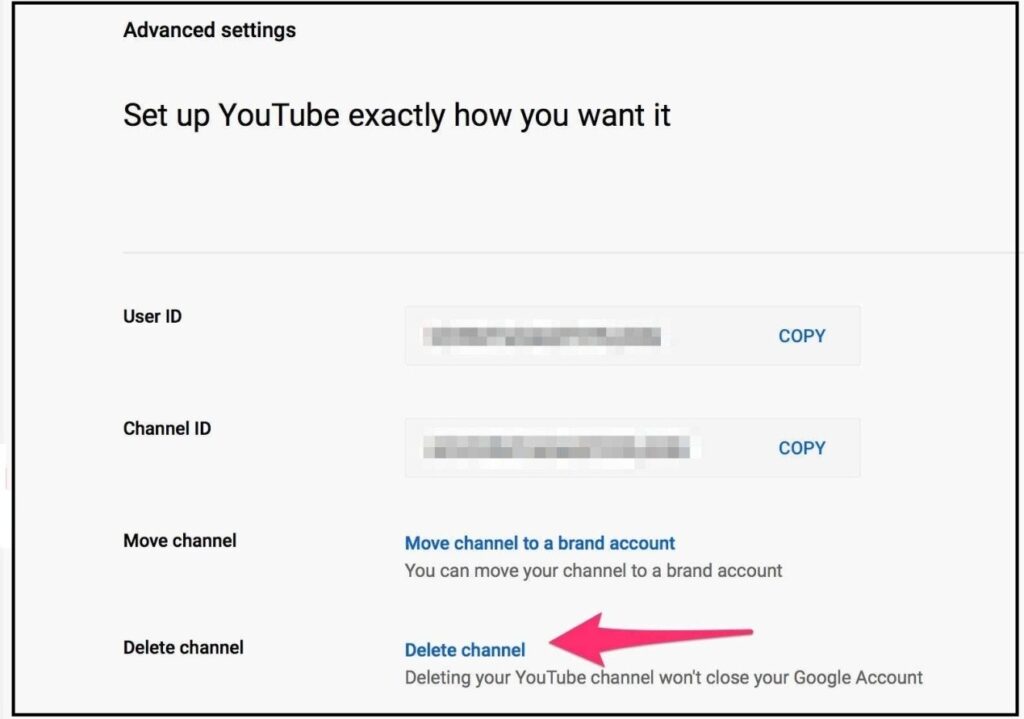Image resolution: width=1024 pixels, height=719 pixels.
Task: Click the Advanced settings heading
Action: coord(210,30)
